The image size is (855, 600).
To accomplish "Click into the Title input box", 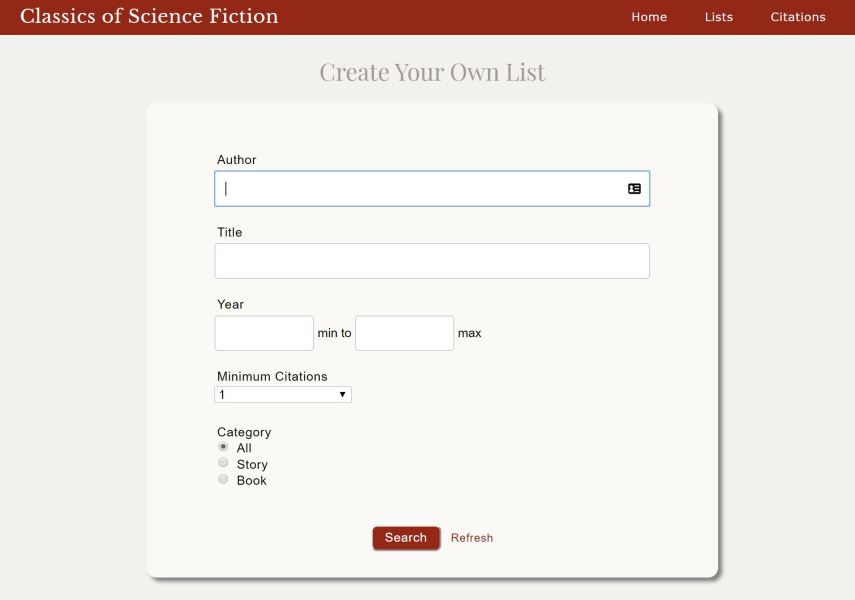I will (x=432, y=261).
